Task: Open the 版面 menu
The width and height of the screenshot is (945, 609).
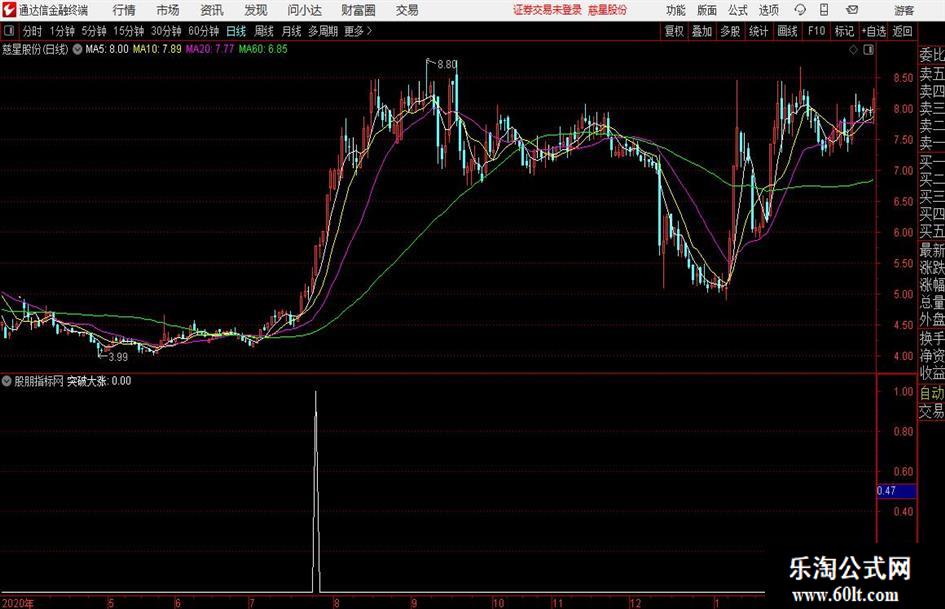Action: tap(707, 10)
